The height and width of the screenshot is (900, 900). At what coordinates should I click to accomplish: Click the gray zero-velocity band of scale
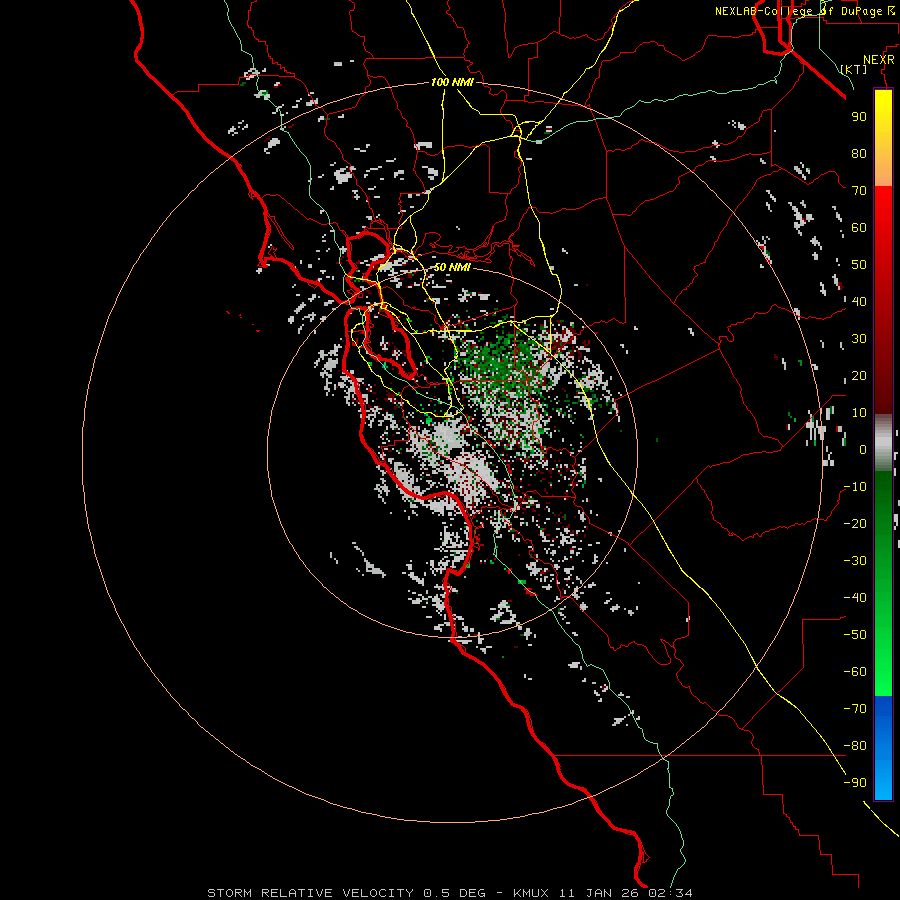tap(883, 443)
